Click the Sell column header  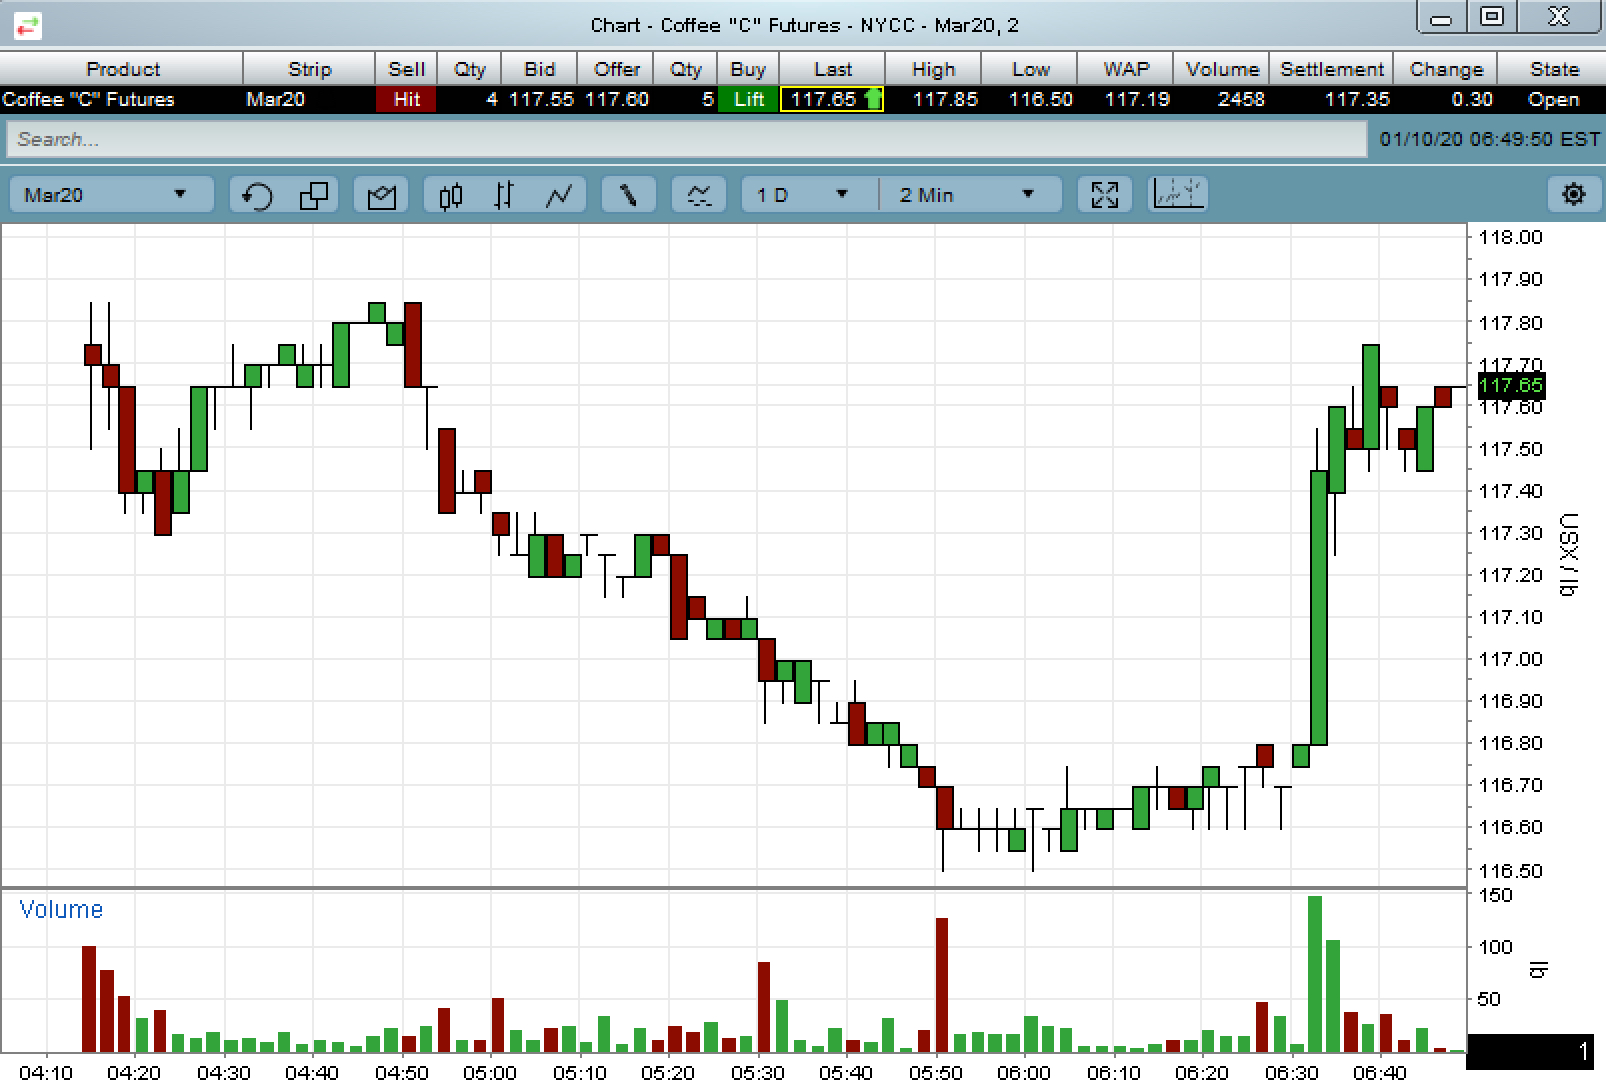tap(406, 69)
